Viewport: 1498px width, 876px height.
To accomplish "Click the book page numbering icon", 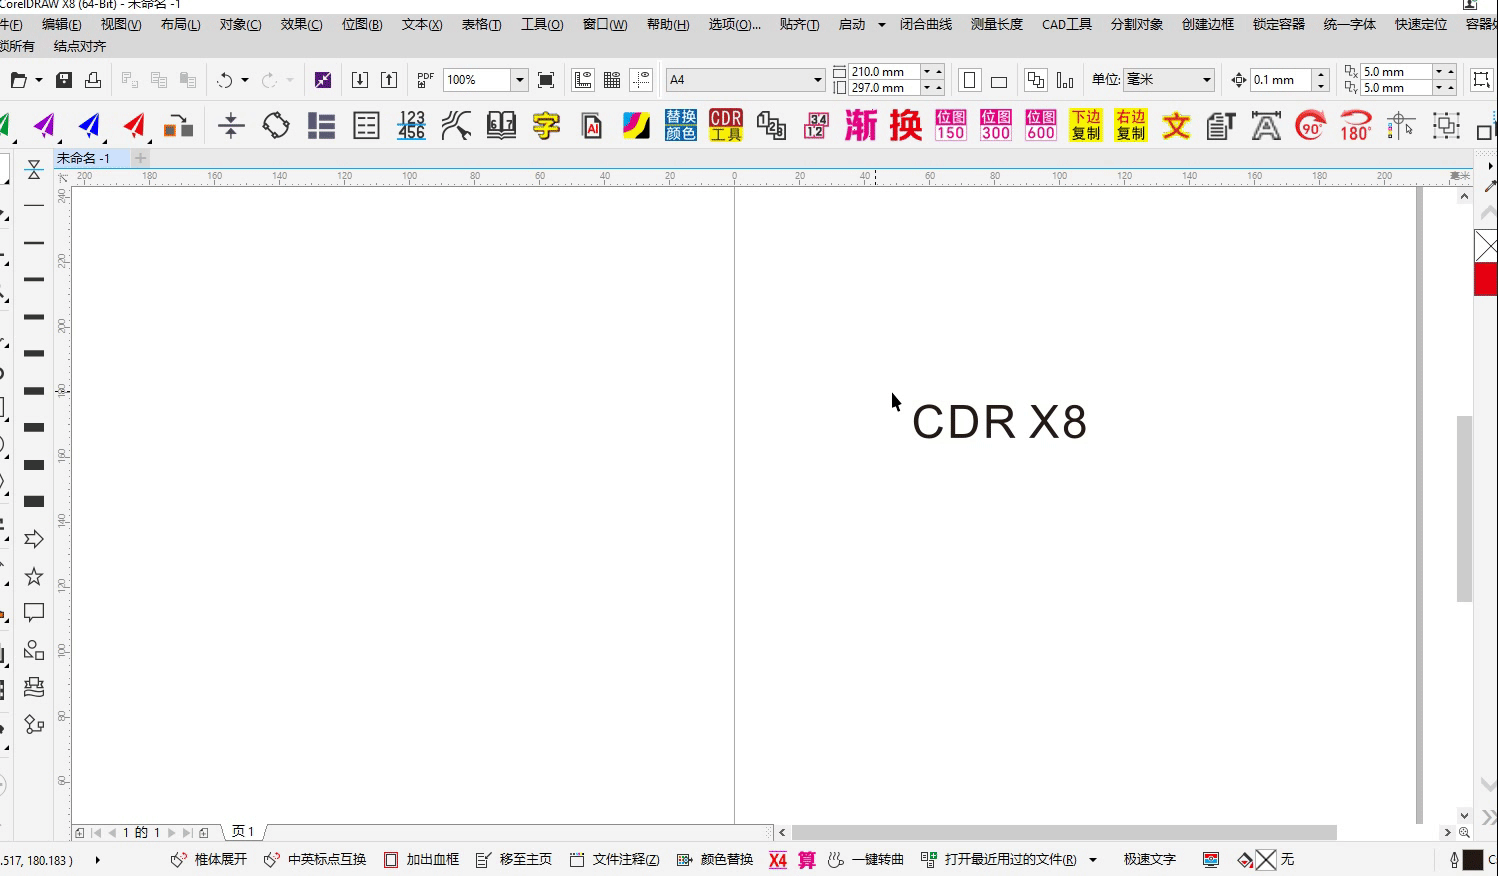I will point(501,125).
